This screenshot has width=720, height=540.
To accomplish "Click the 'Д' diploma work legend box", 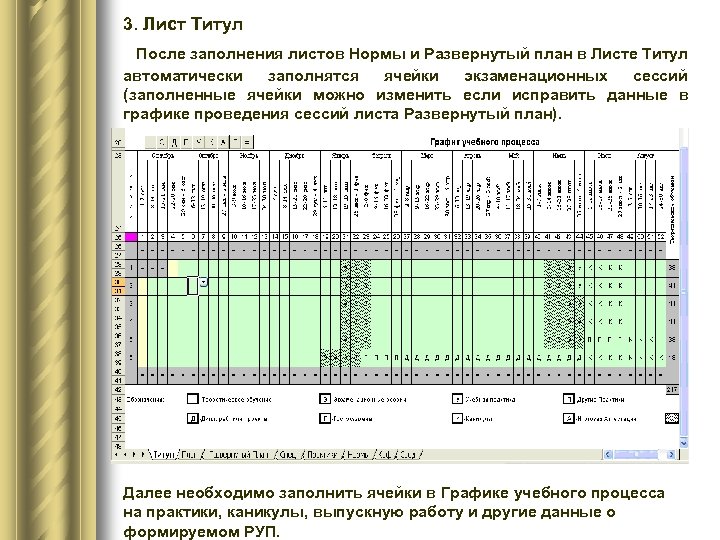I will point(192,418).
